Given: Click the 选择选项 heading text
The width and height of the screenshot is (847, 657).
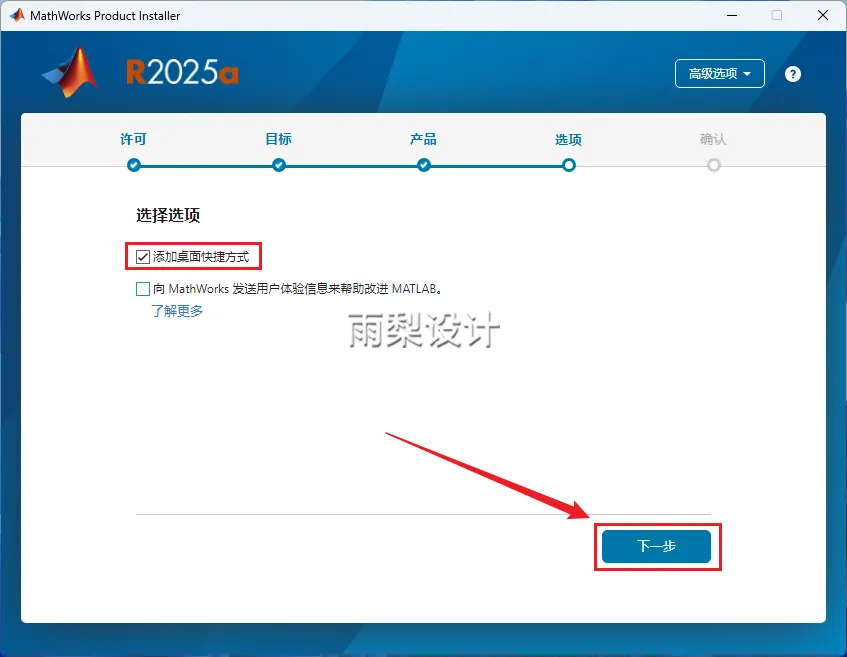Looking at the screenshot, I should (x=168, y=215).
